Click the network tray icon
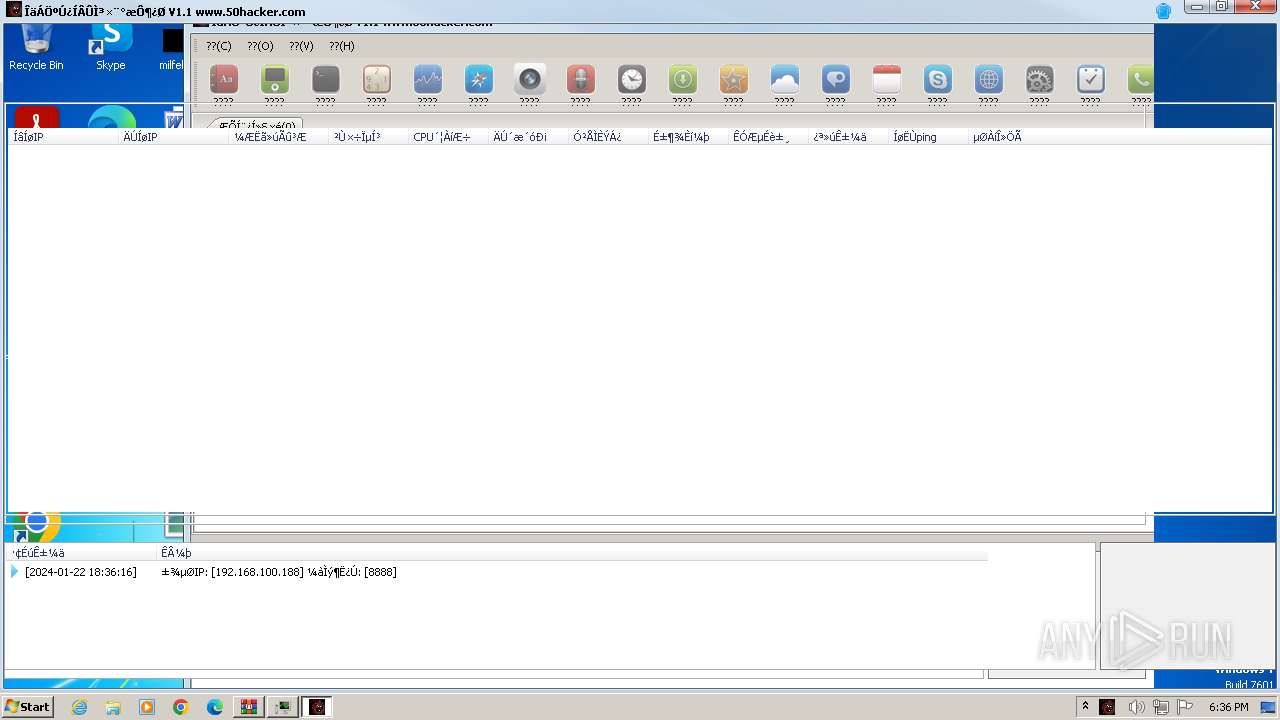 click(x=1161, y=707)
